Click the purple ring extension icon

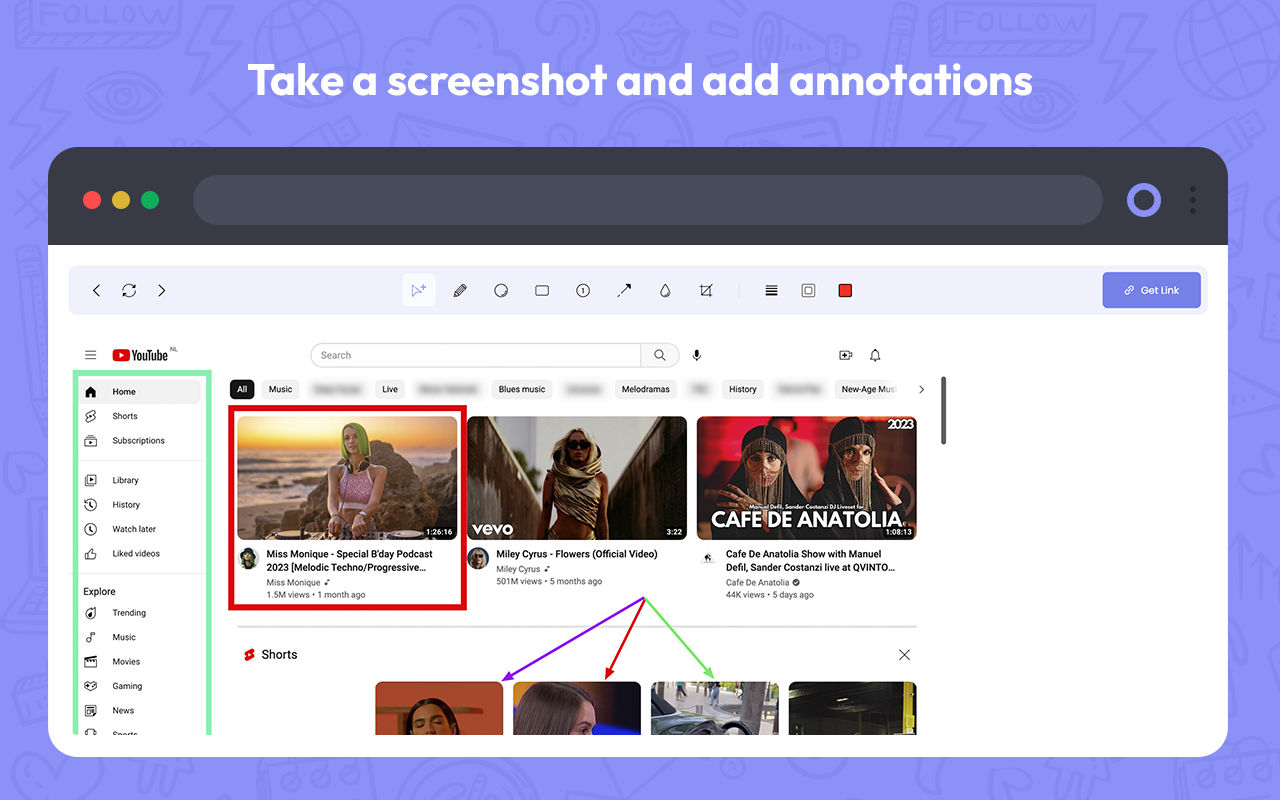point(1144,200)
